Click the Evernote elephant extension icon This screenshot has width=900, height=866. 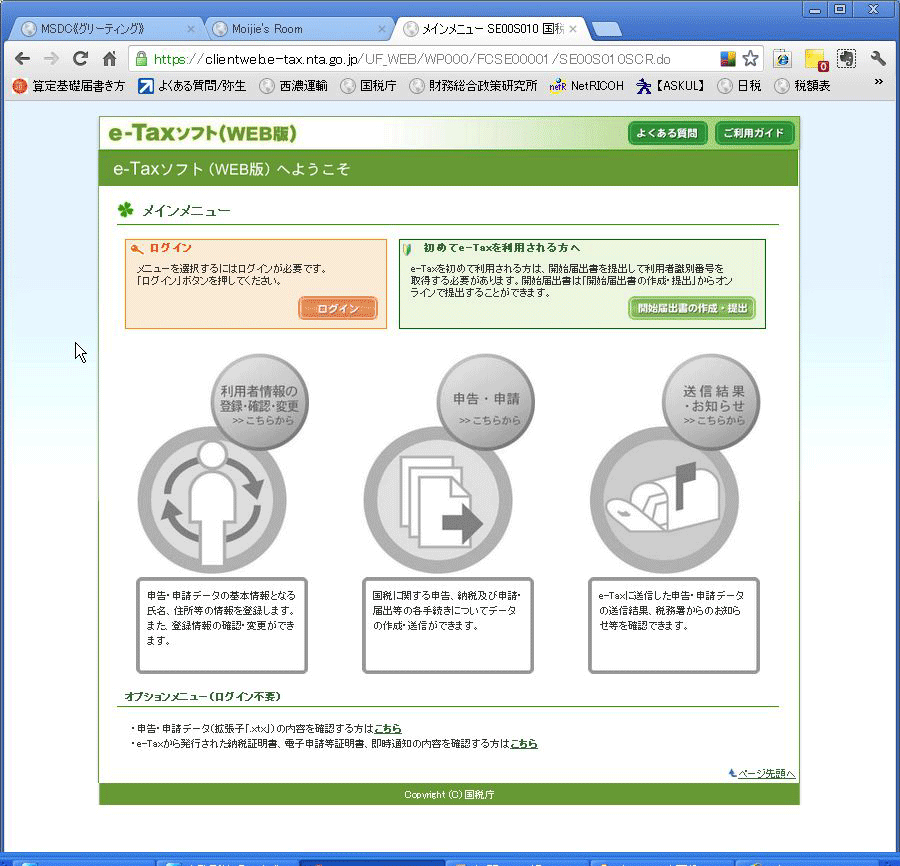(x=847, y=59)
